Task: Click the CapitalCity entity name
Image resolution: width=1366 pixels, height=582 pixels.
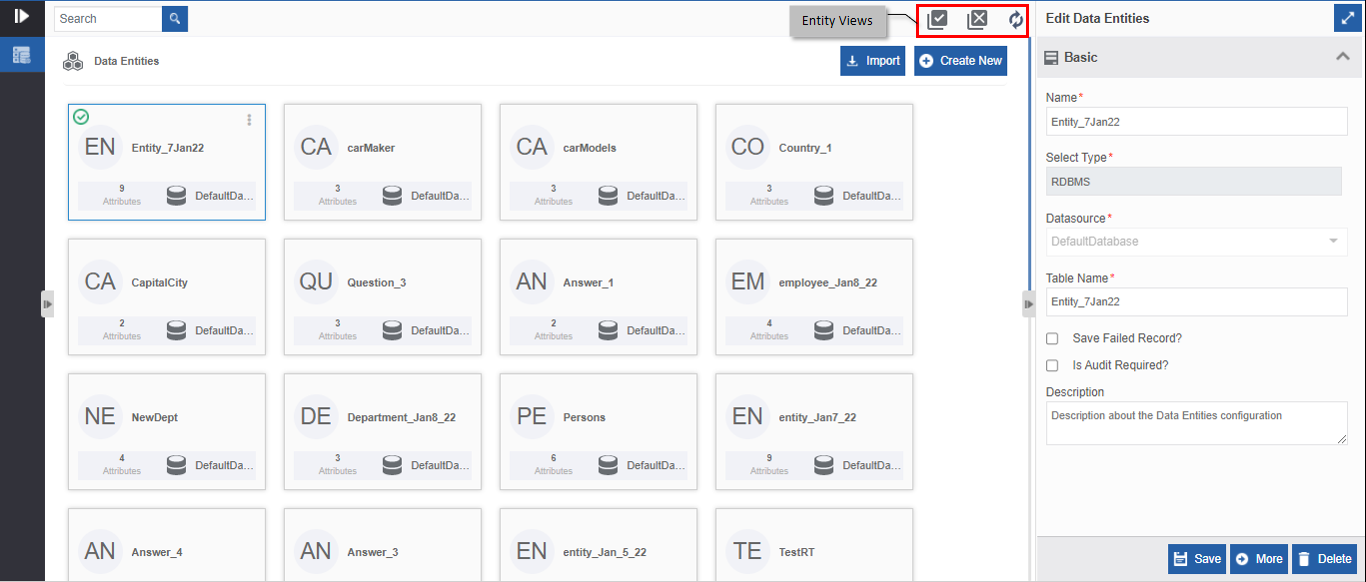Action: (160, 283)
